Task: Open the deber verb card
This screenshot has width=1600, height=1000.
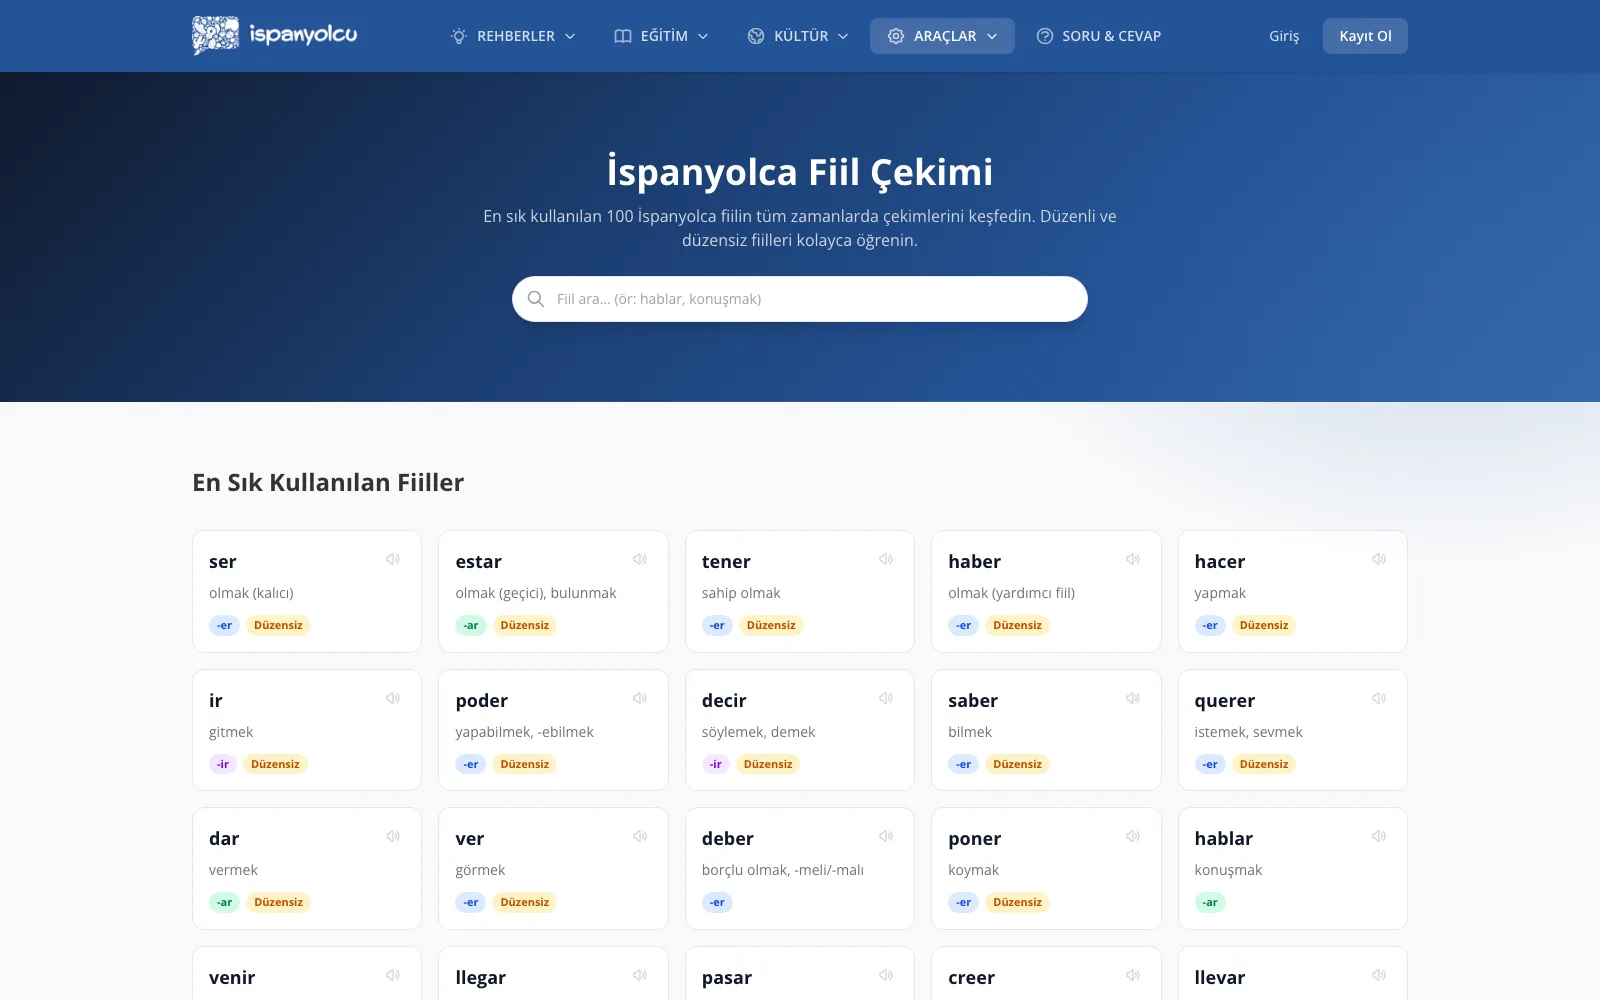Action: click(800, 868)
